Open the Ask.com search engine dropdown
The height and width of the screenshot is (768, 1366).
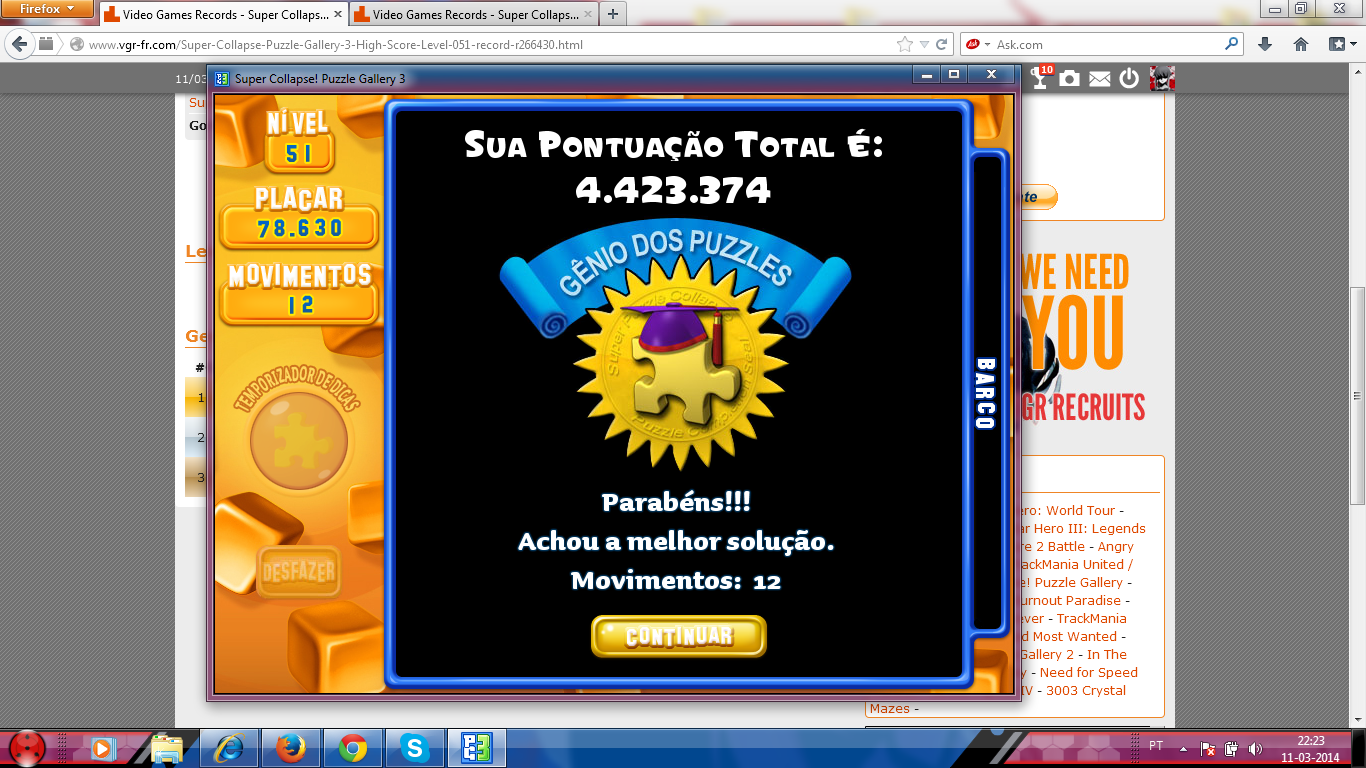[x=979, y=45]
